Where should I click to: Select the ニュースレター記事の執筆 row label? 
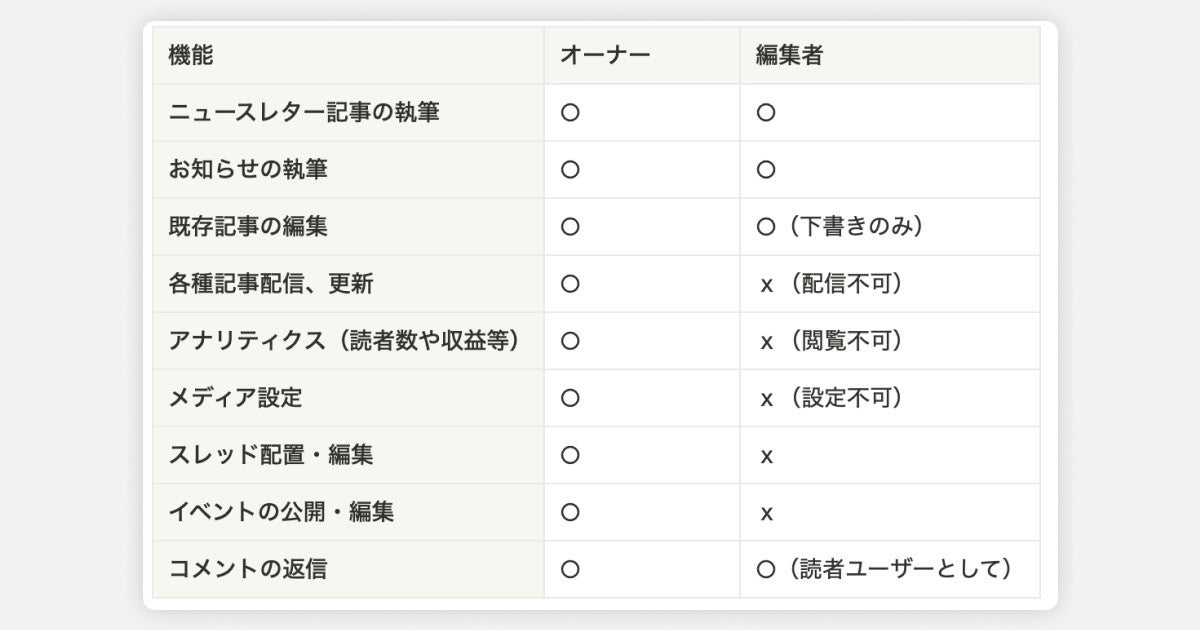point(304,113)
